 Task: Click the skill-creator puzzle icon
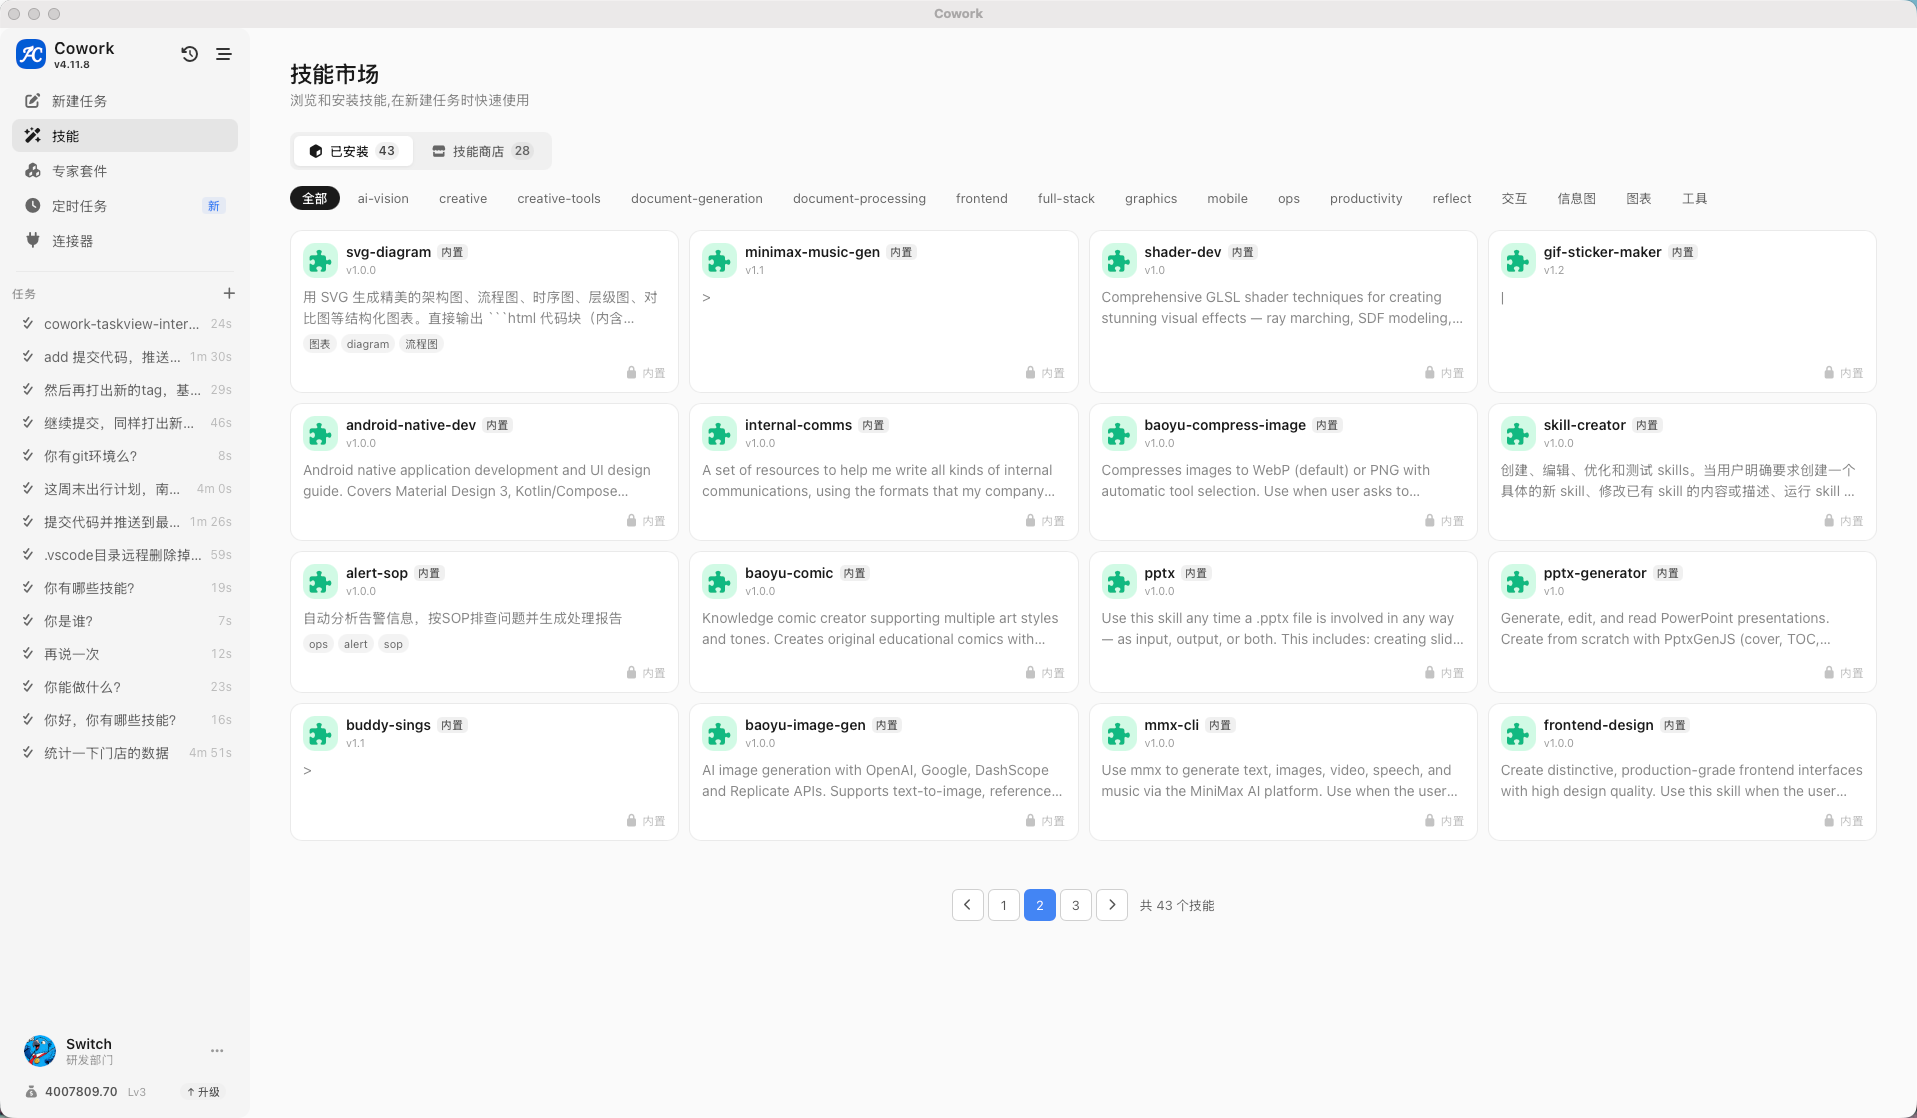tap(1517, 434)
